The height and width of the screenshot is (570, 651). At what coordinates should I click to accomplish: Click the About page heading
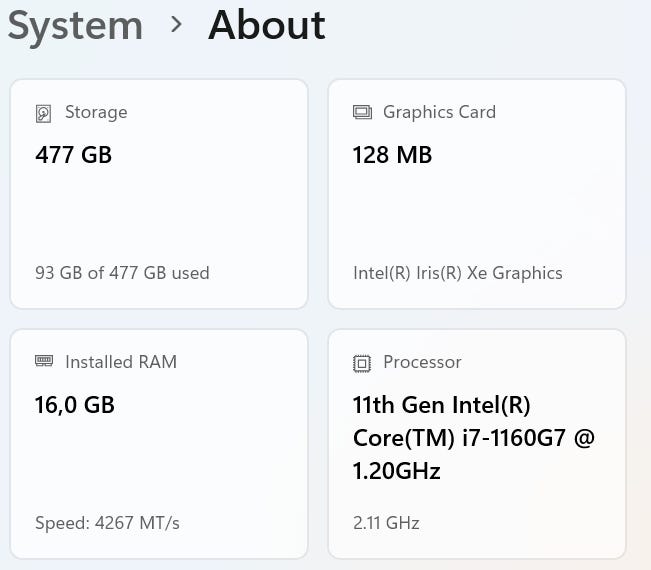tap(266, 26)
